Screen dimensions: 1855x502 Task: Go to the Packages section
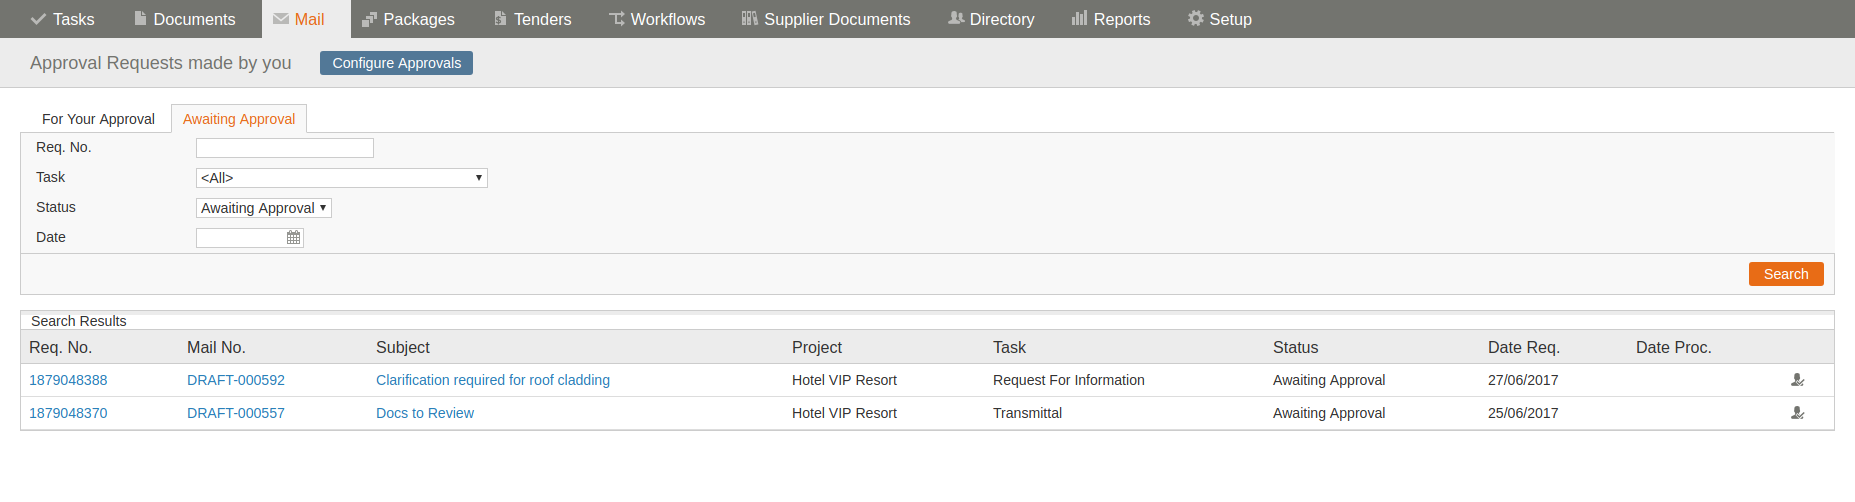pos(408,19)
